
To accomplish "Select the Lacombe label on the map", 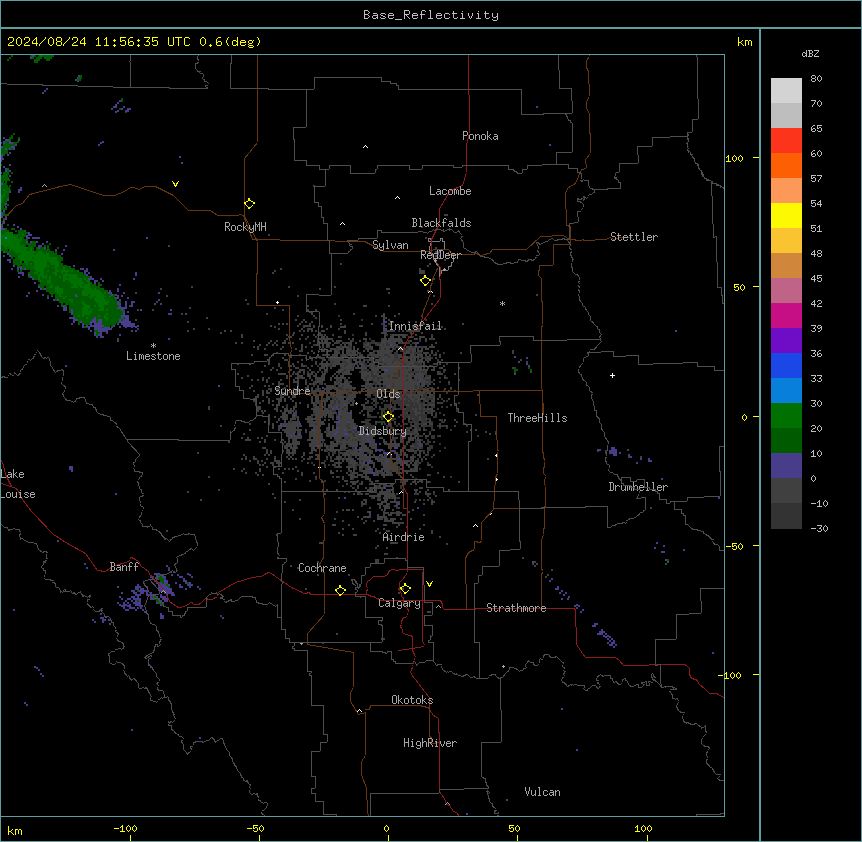I will (x=450, y=191).
